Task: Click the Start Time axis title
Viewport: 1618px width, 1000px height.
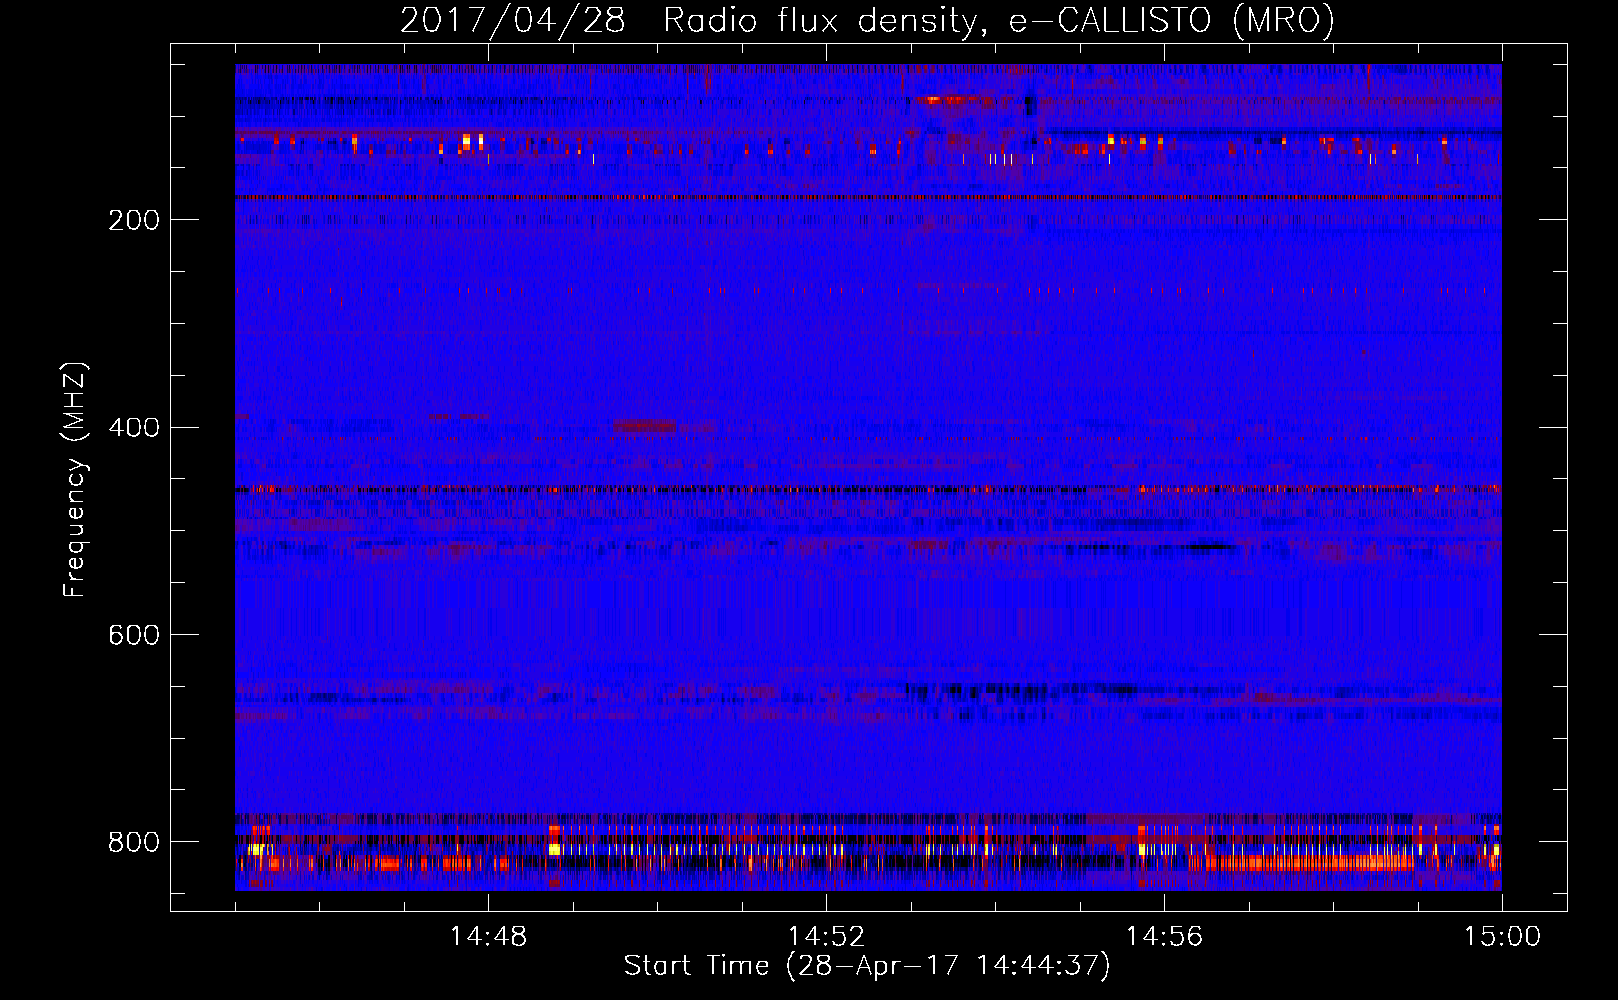Action: (867, 966)
